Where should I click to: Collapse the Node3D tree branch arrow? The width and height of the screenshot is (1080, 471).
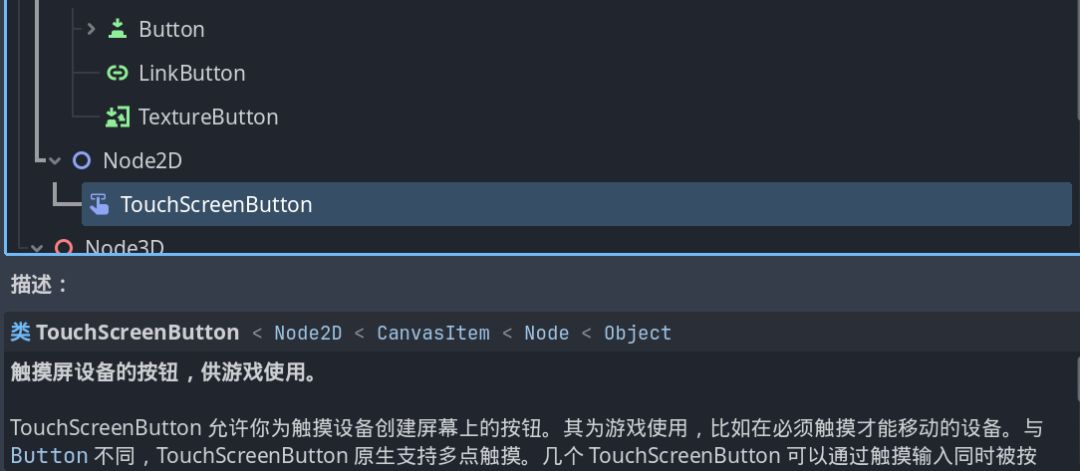tap(37, 247)
